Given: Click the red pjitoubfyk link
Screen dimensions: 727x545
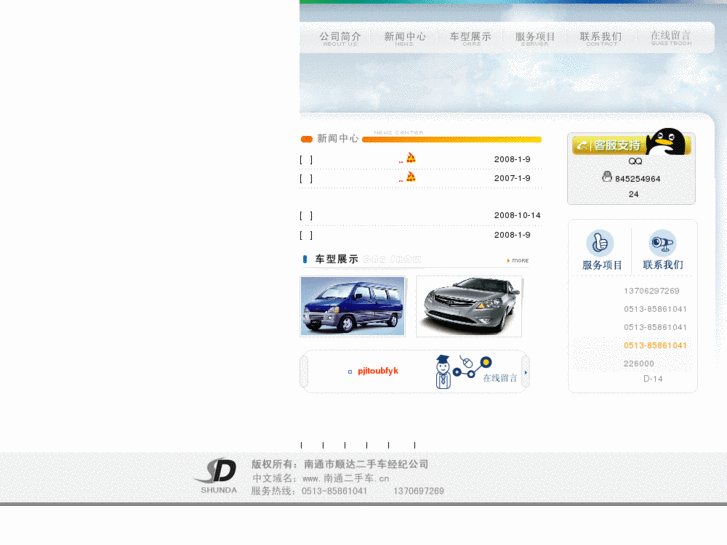Looking at the screenshot, I should [x=378, y=371].
